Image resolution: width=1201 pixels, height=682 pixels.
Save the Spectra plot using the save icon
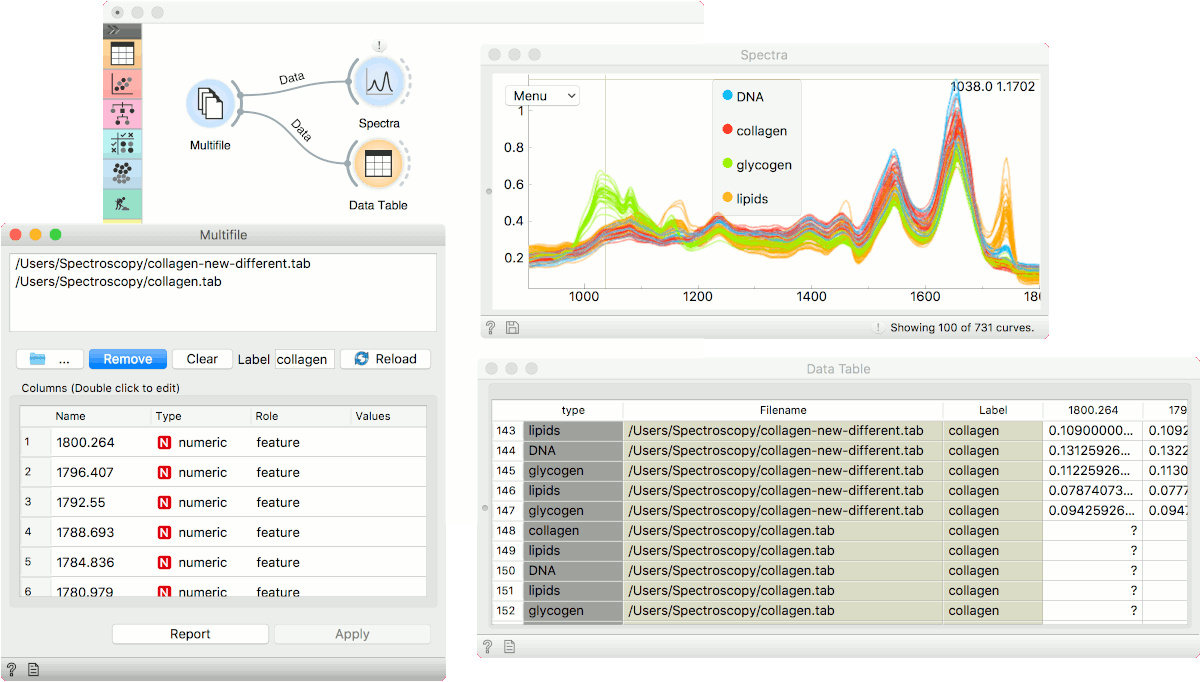510,327
